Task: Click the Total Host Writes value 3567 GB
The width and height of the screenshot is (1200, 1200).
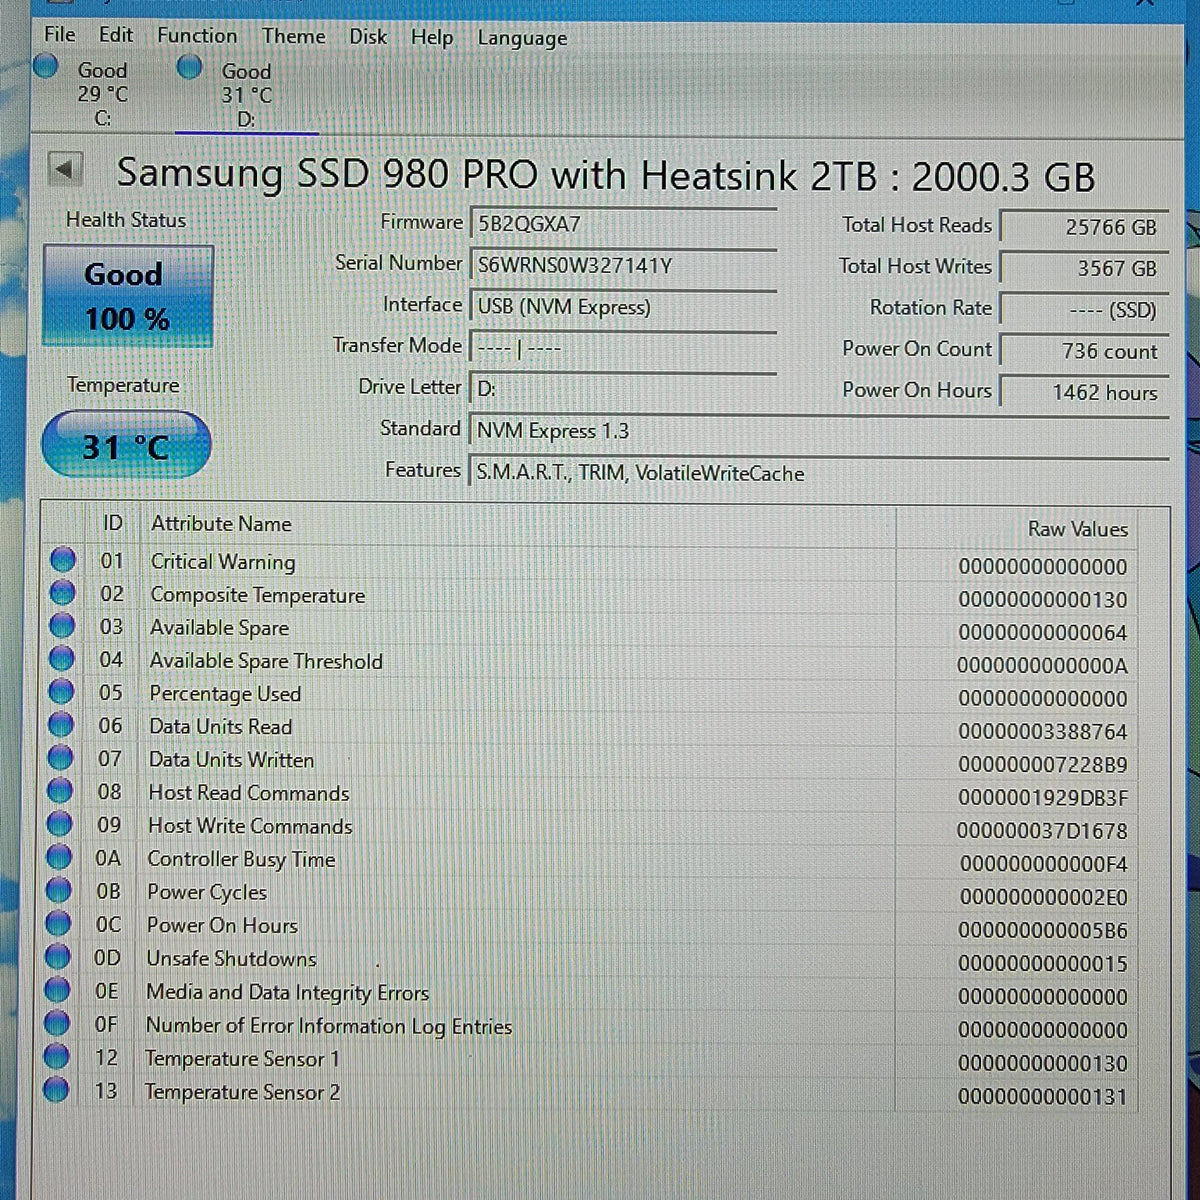Action: coord(1083,268)
